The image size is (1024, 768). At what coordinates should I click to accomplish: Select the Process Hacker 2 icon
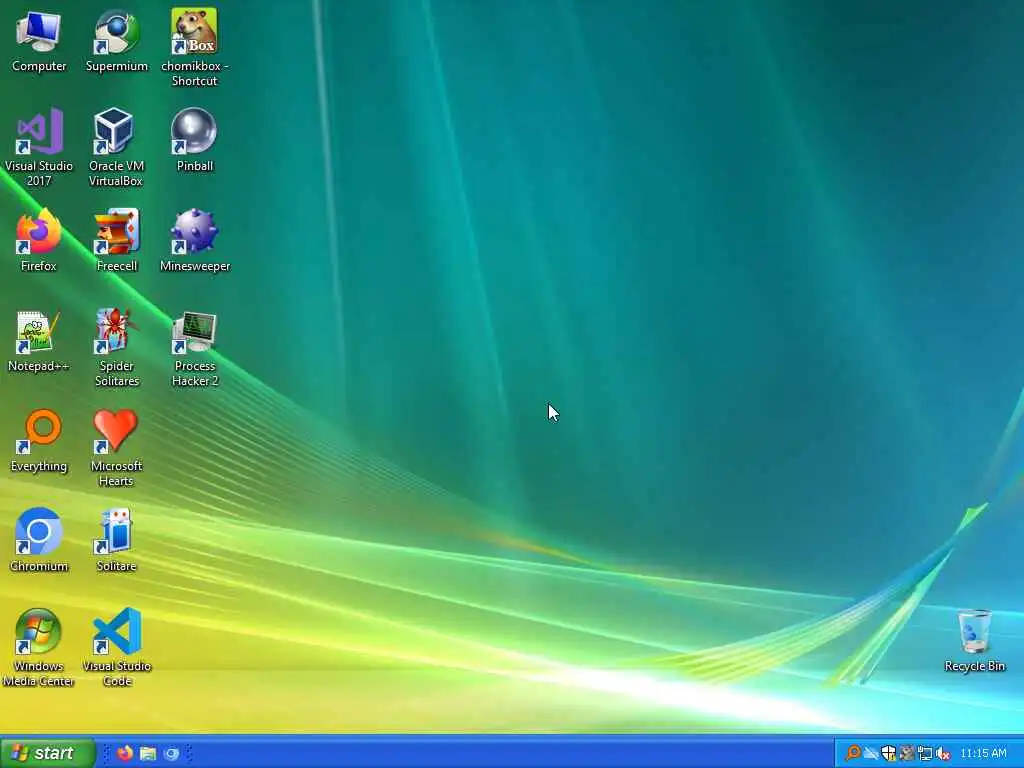point(195,347)
